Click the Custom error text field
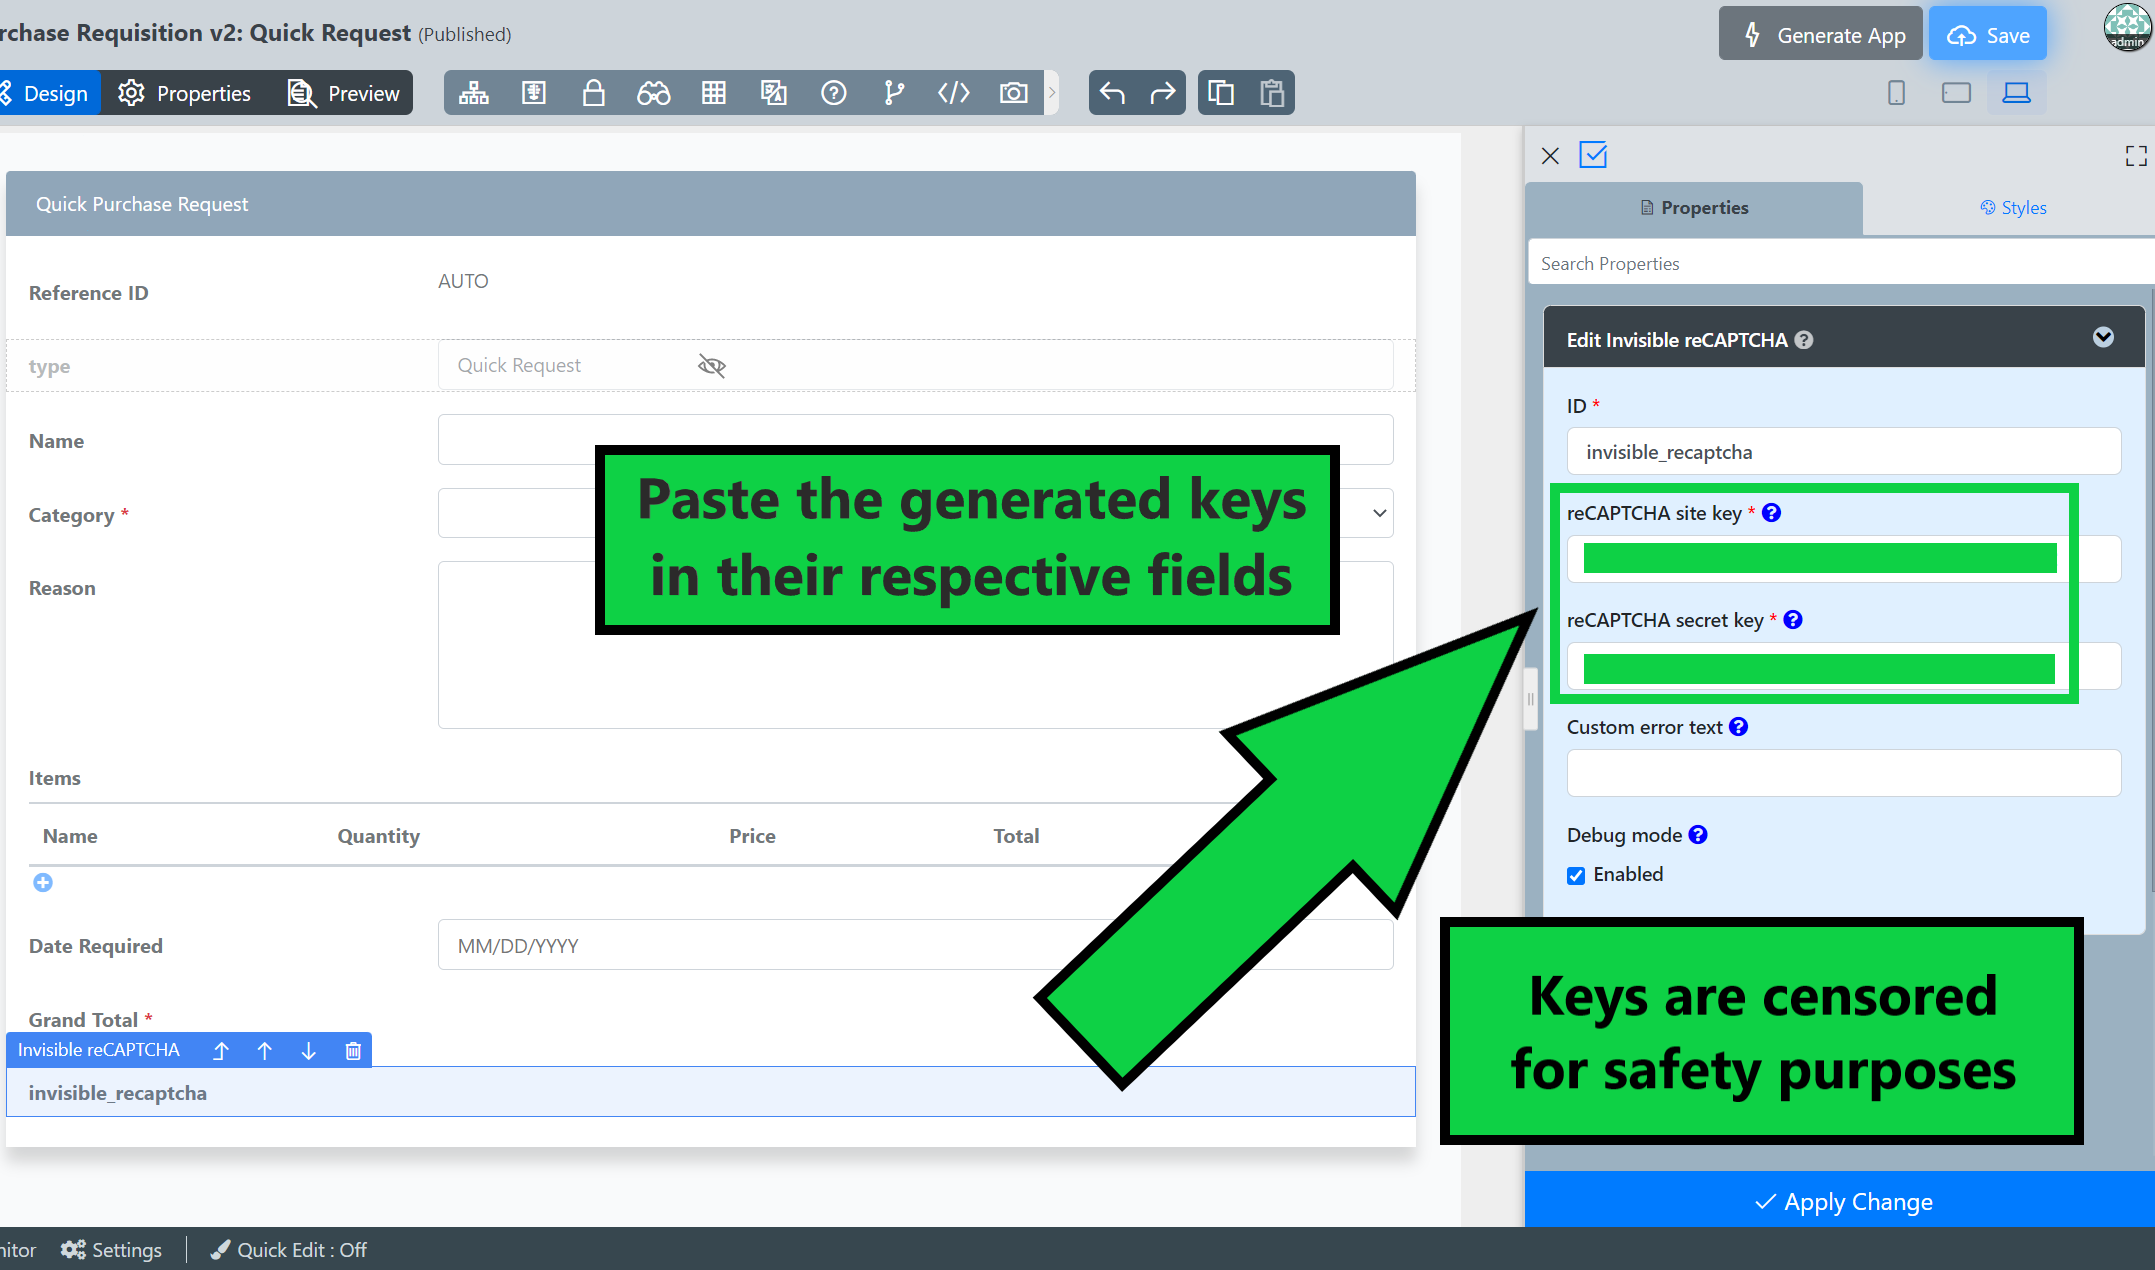Viewport: 2155px width, 1270px height. [x=1843, y=773]
